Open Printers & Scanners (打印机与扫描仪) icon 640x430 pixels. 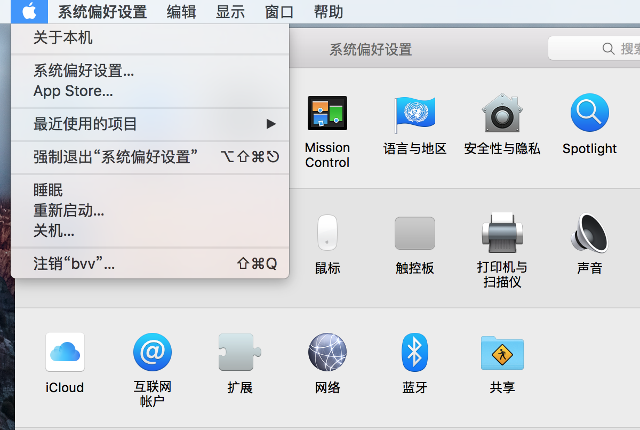point(502,233)
